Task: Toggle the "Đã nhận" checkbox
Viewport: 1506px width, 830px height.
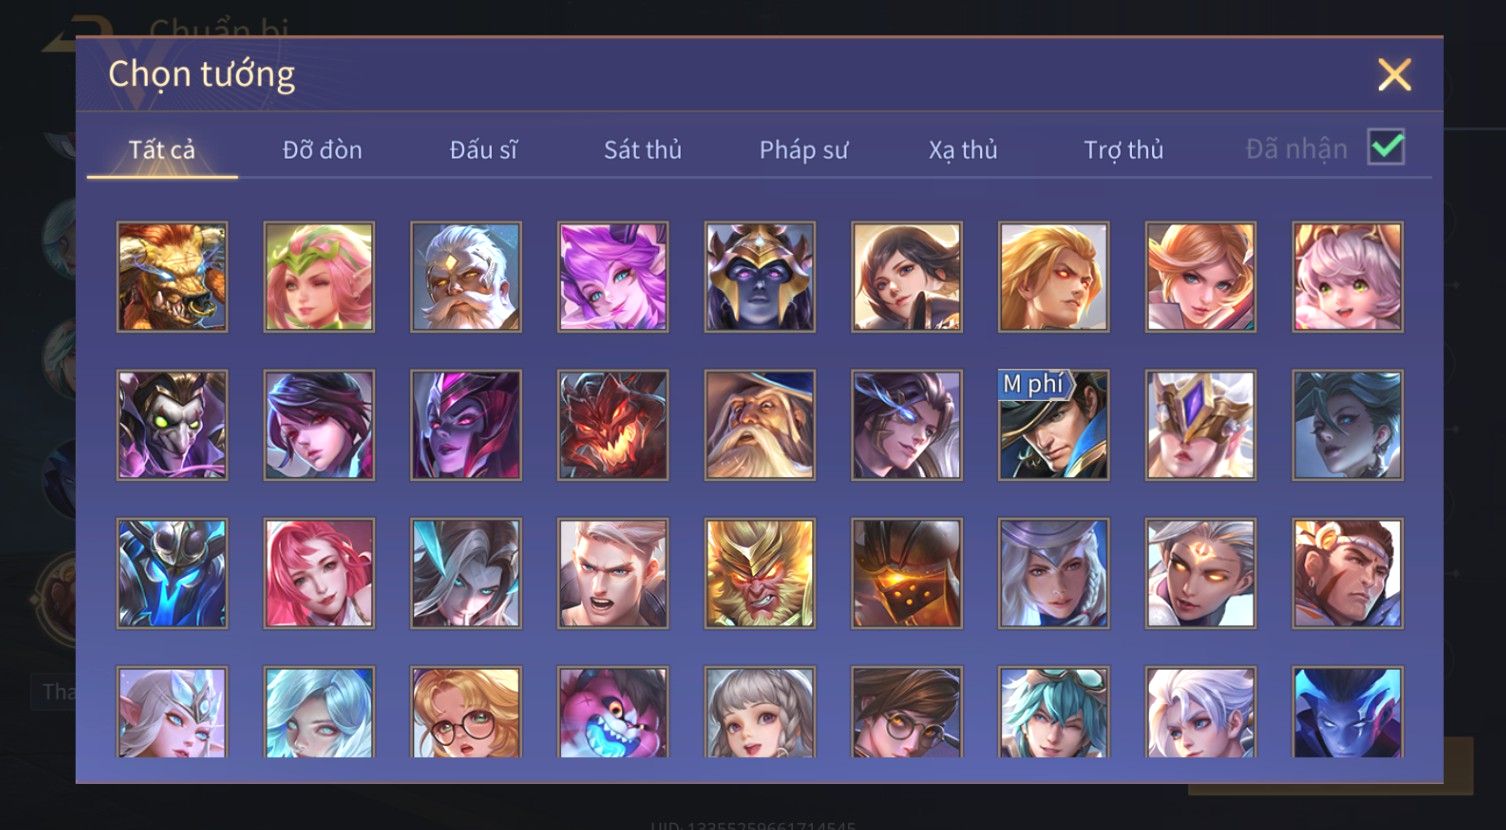Action: click(x=1386, y=147)
